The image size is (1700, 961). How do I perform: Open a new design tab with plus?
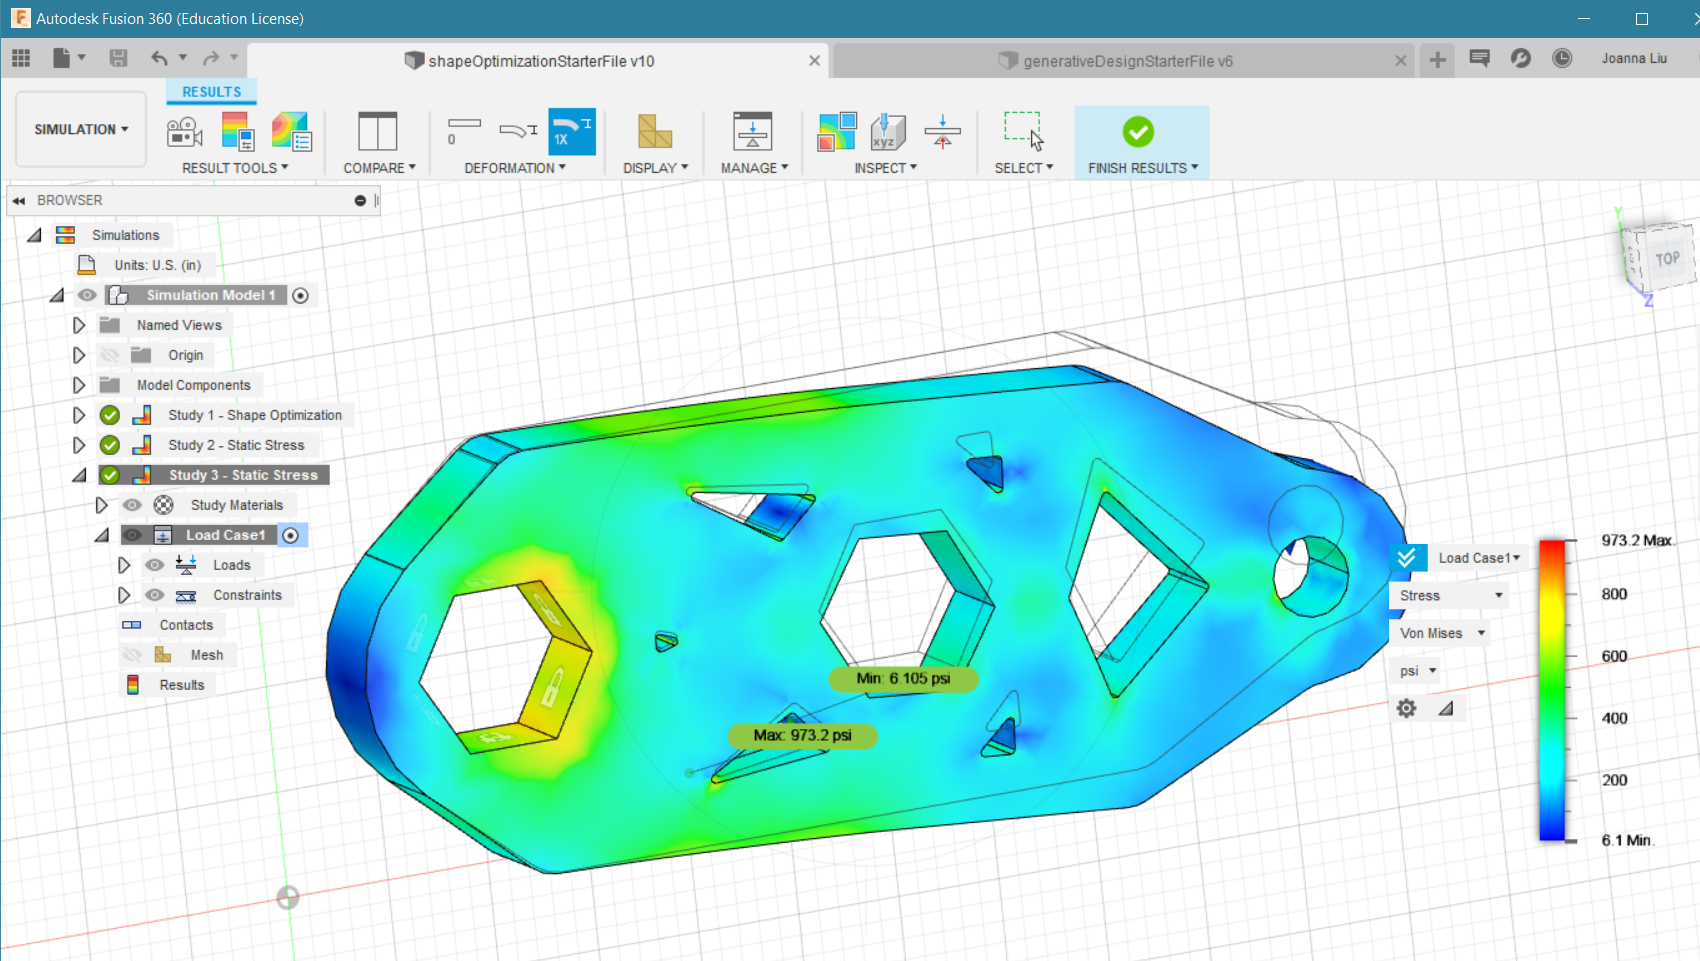(x=1437, y=60)
